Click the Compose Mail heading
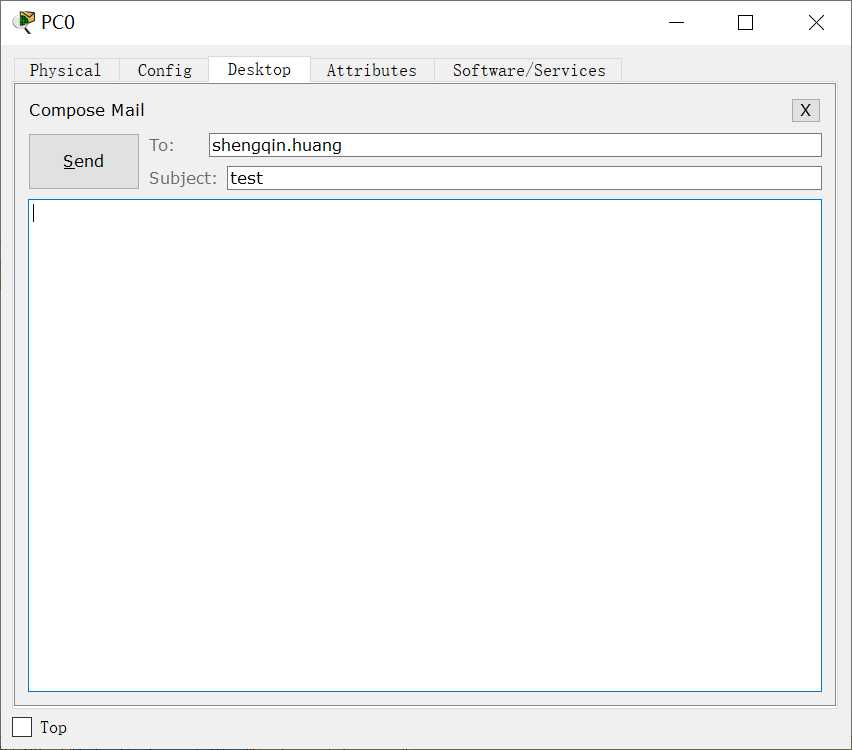The height and width of the screenshot is (750, 852). [x=87, y=110]
